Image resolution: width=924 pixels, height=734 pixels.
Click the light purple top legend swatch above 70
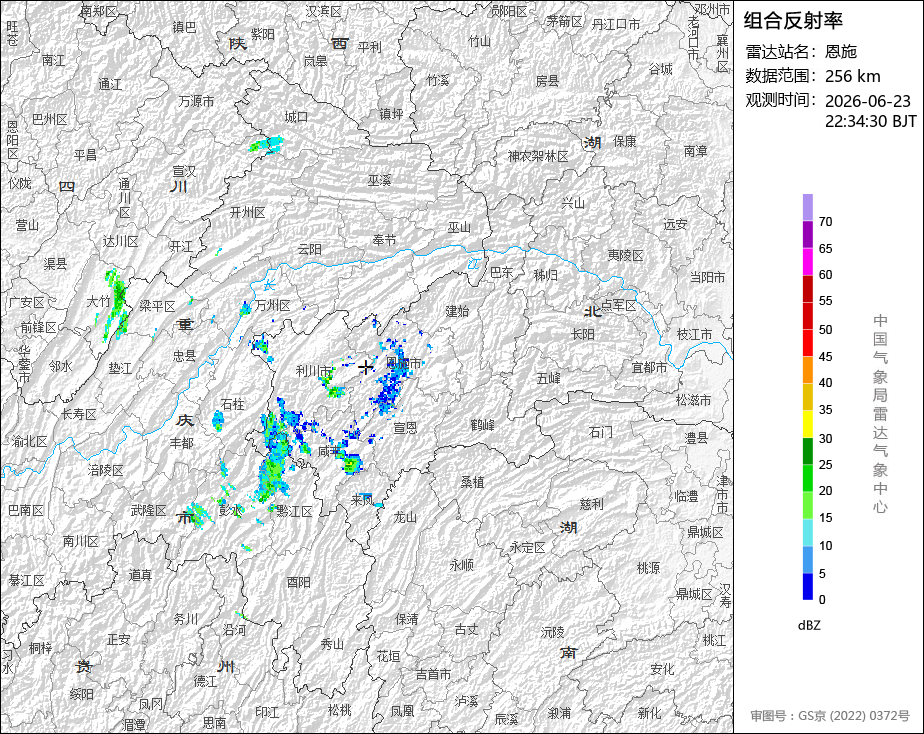pos(807,207)
